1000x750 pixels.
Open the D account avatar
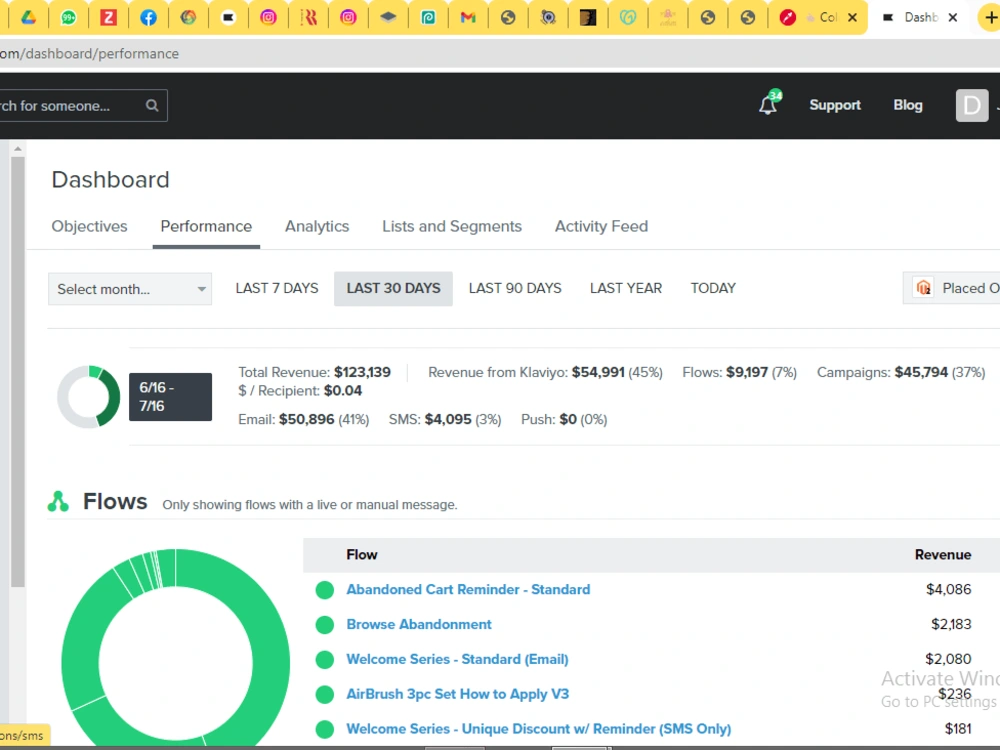pos(972,105)
